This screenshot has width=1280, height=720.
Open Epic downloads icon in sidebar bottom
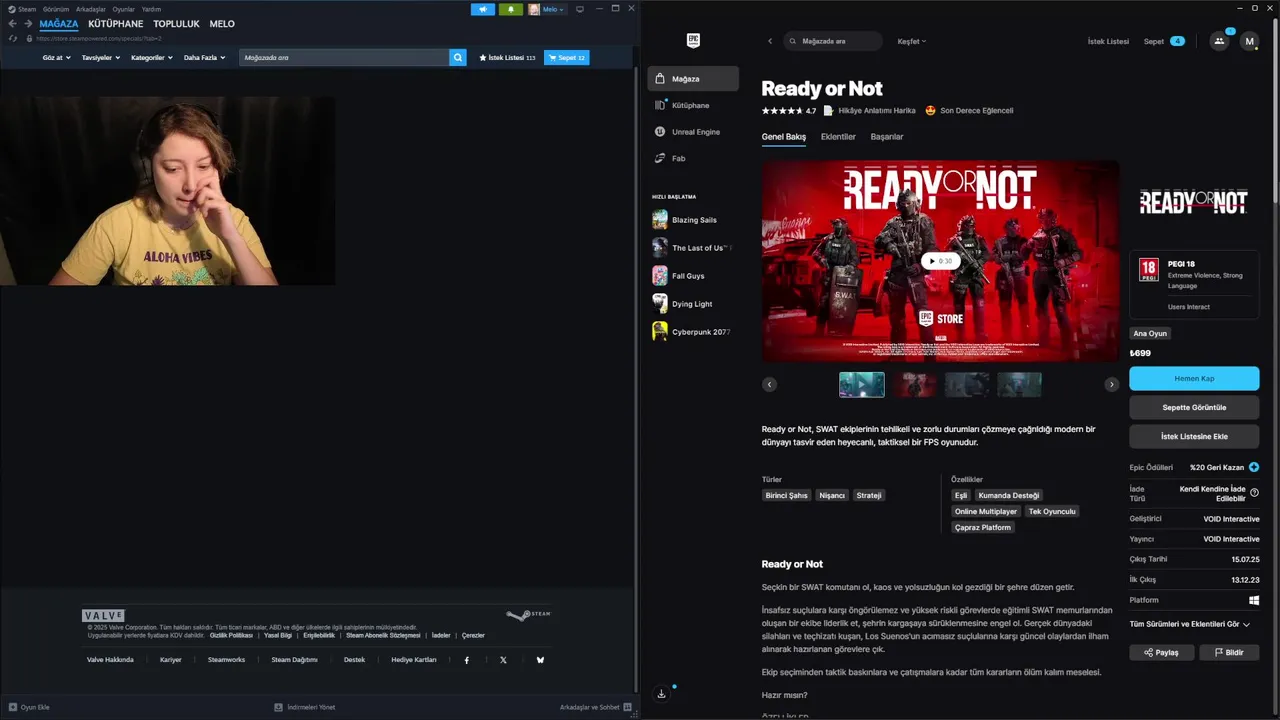coord(661,694)
